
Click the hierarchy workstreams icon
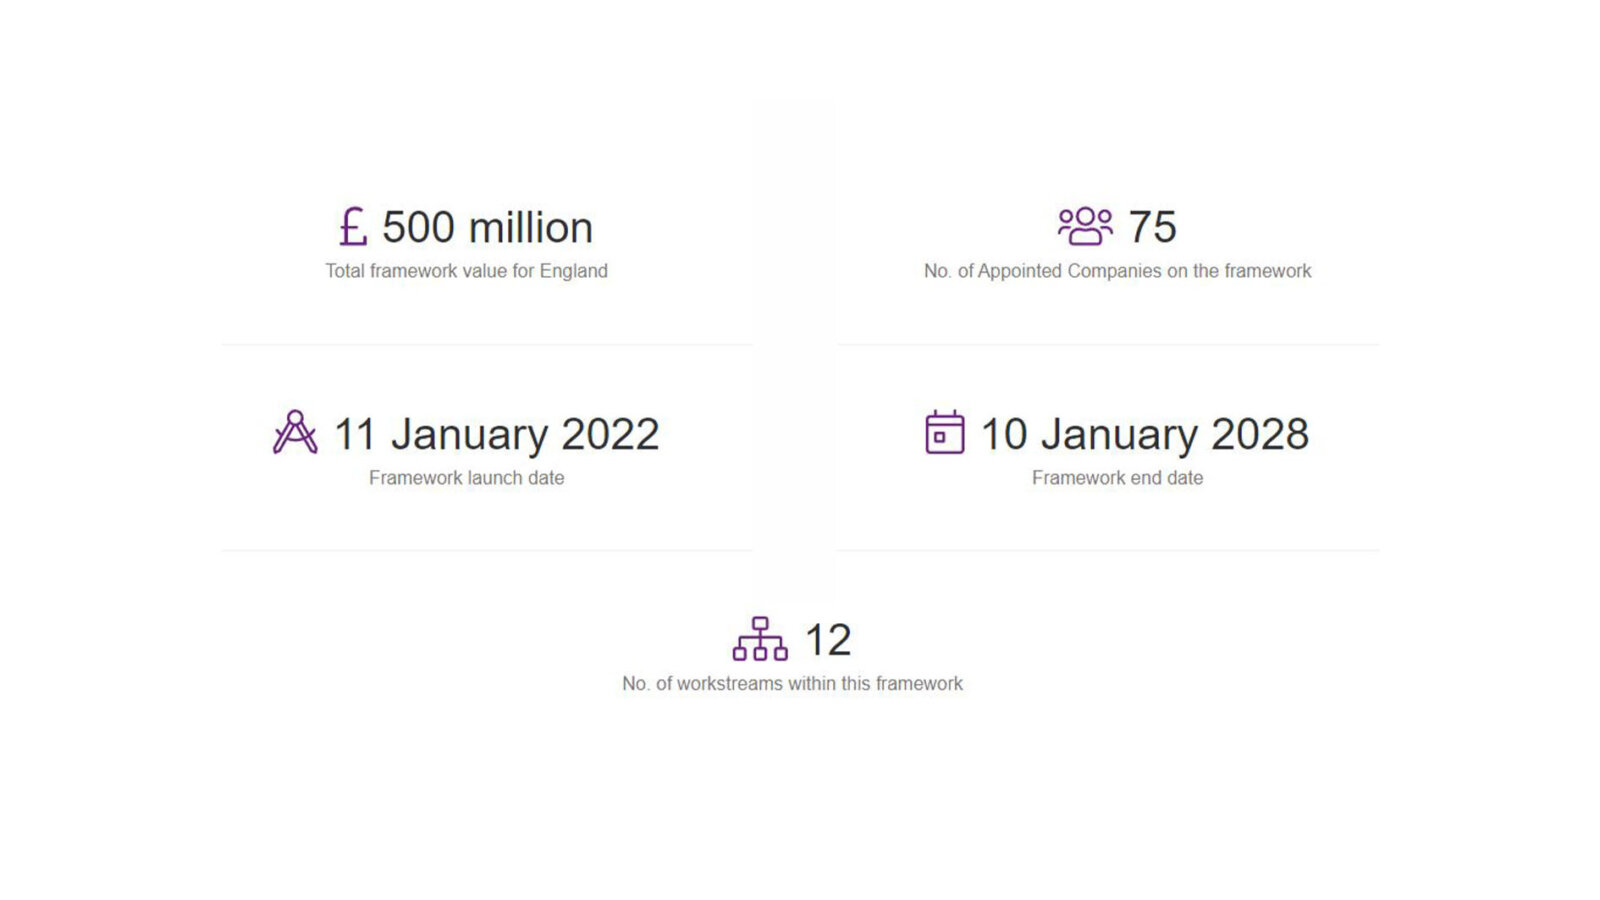click(x=760, y=639)
